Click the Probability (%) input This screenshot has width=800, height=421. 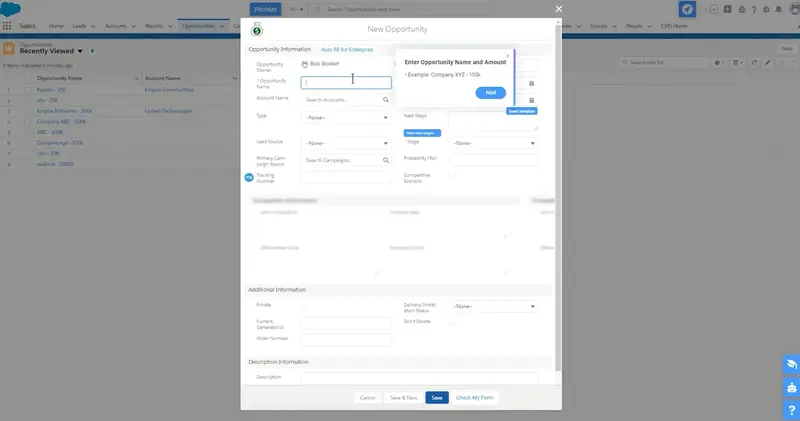(x=493, y=160)
